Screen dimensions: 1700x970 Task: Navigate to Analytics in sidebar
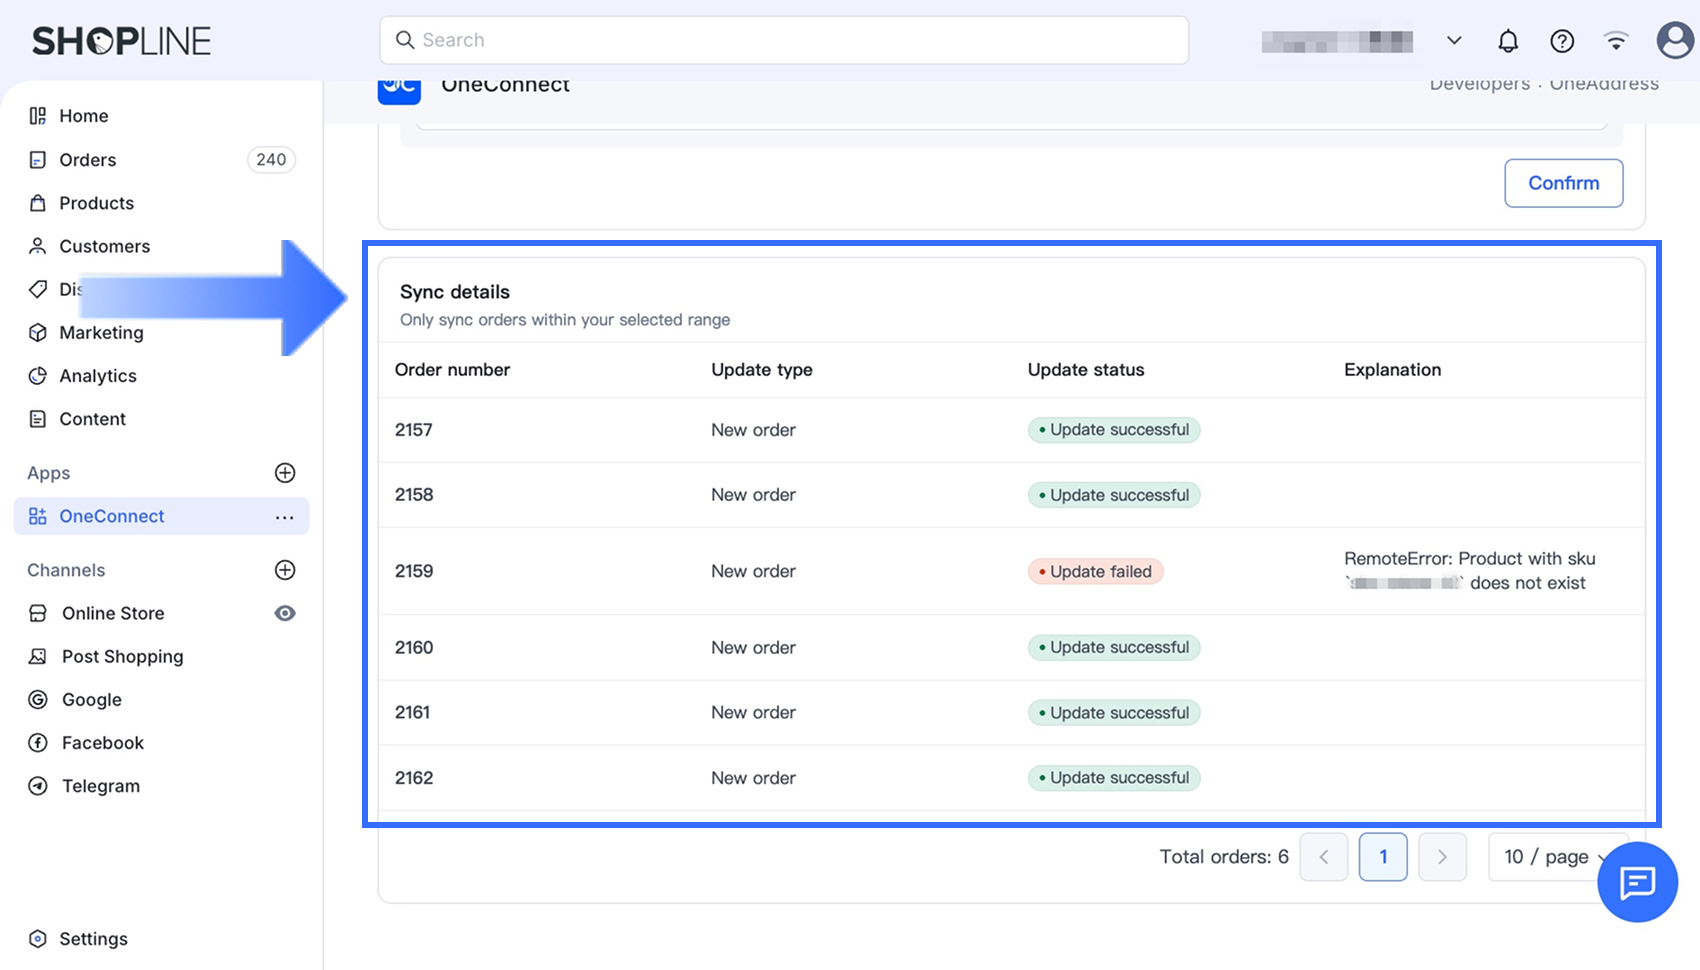point(98,376)
